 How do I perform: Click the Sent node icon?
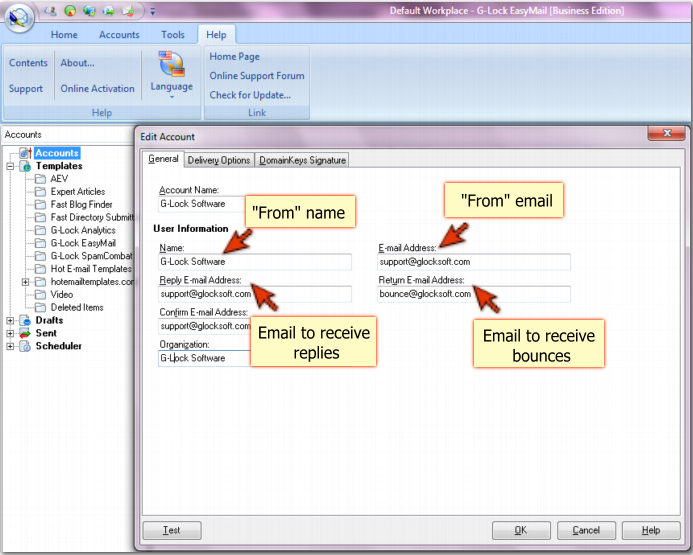[x=26, y=333]
